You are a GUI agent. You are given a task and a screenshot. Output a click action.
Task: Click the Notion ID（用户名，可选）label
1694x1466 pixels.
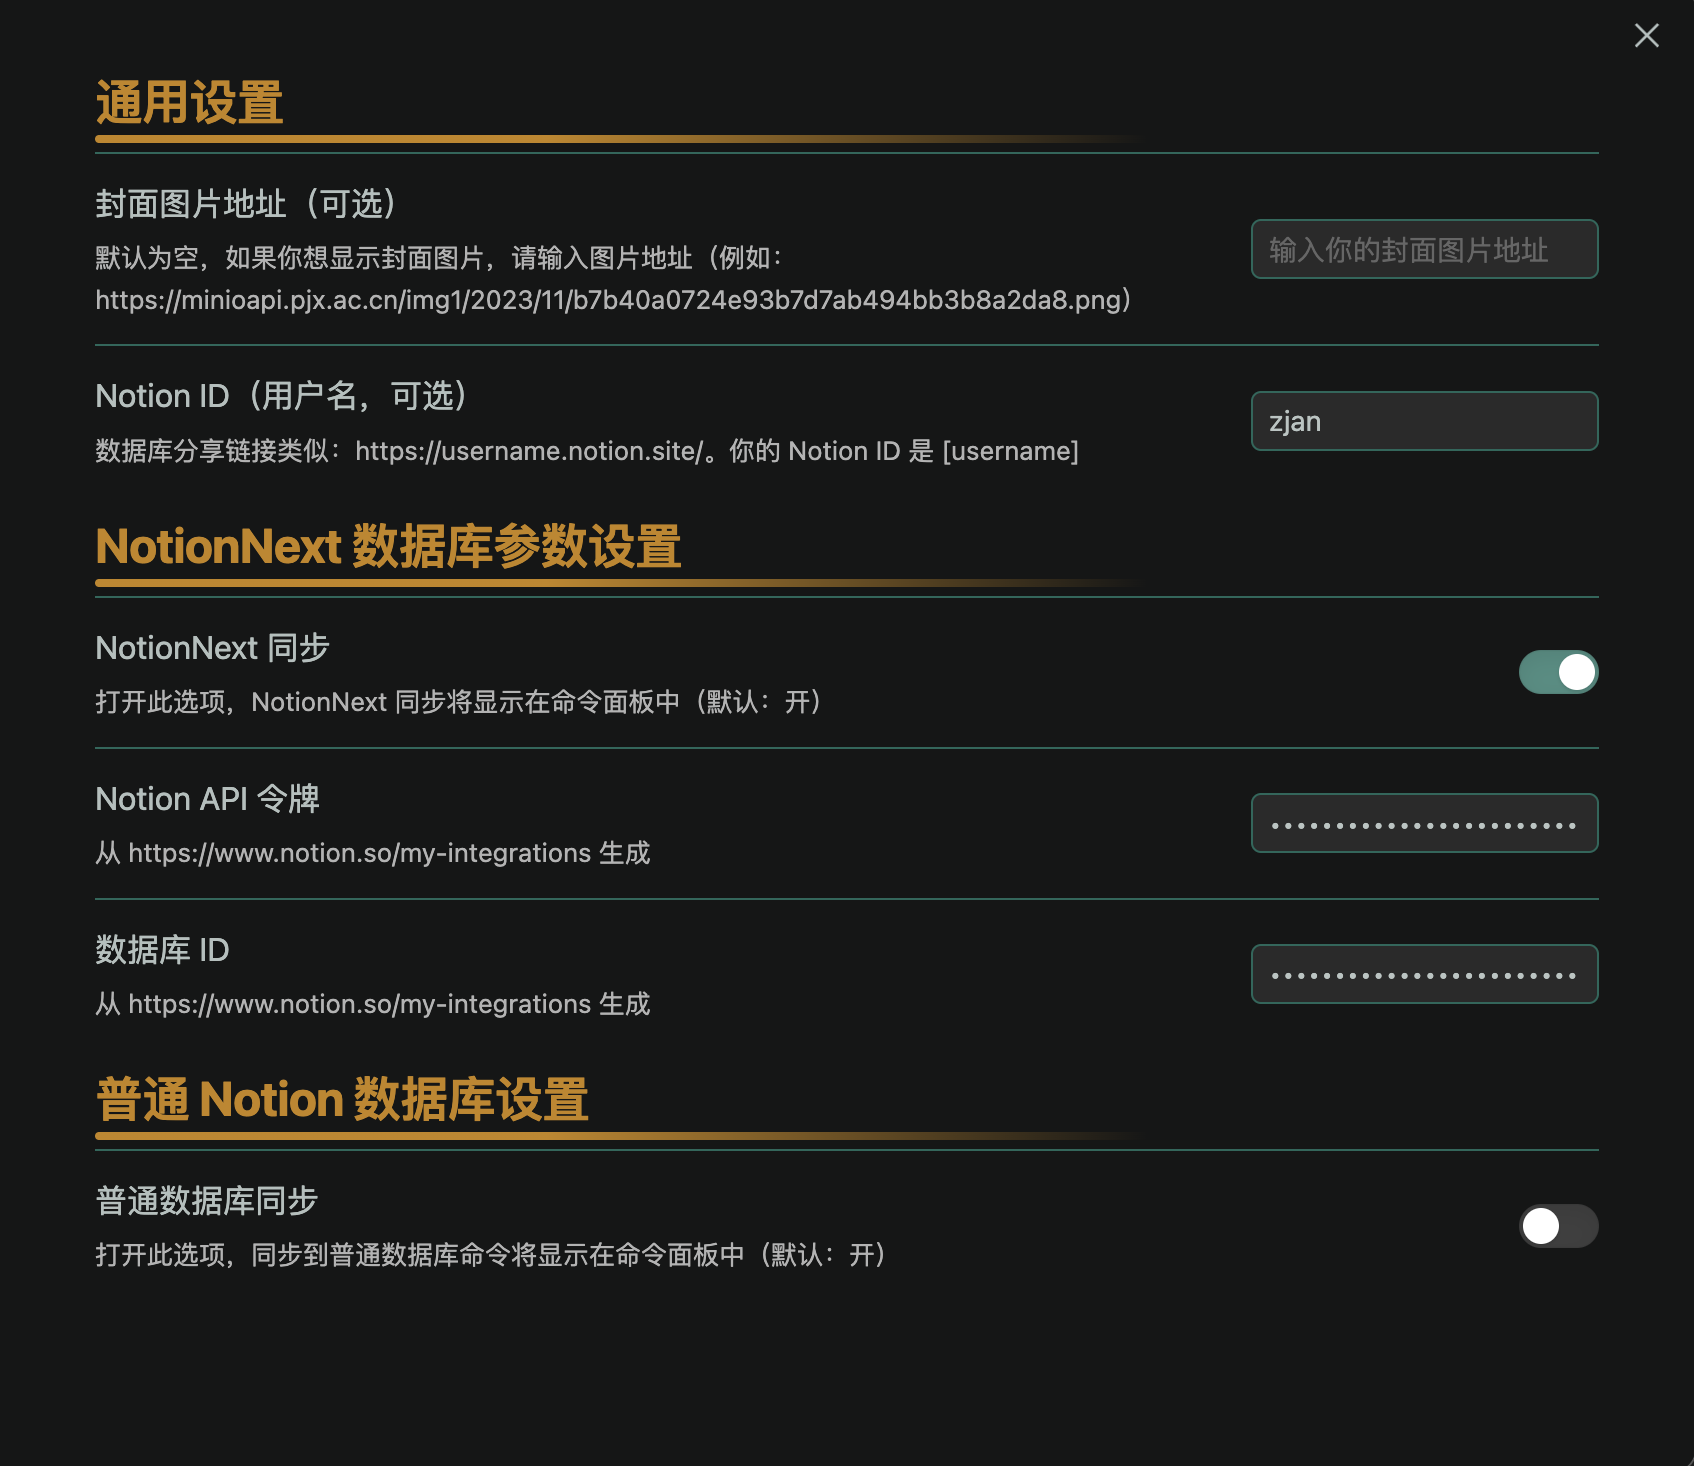[x=282, y=396]
